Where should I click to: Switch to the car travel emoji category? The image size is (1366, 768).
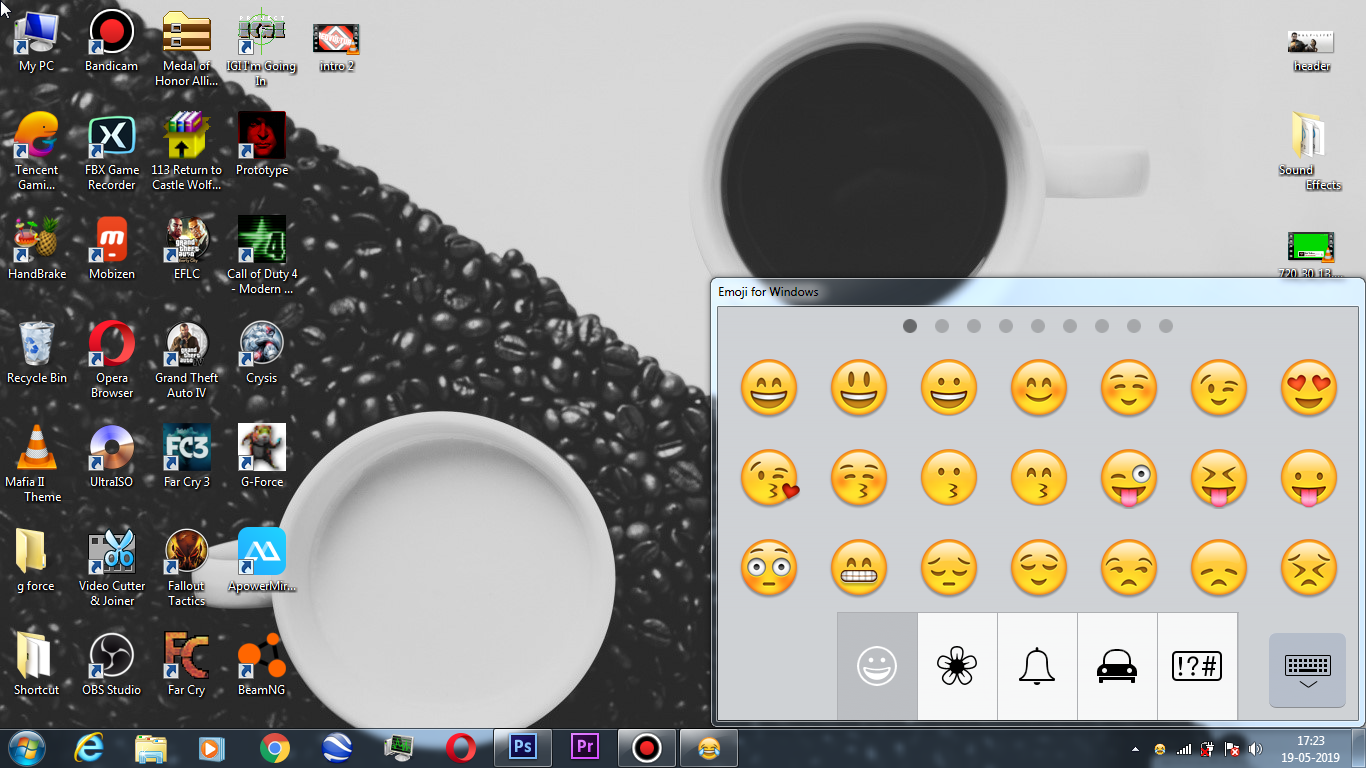[x=1117, y=665]
